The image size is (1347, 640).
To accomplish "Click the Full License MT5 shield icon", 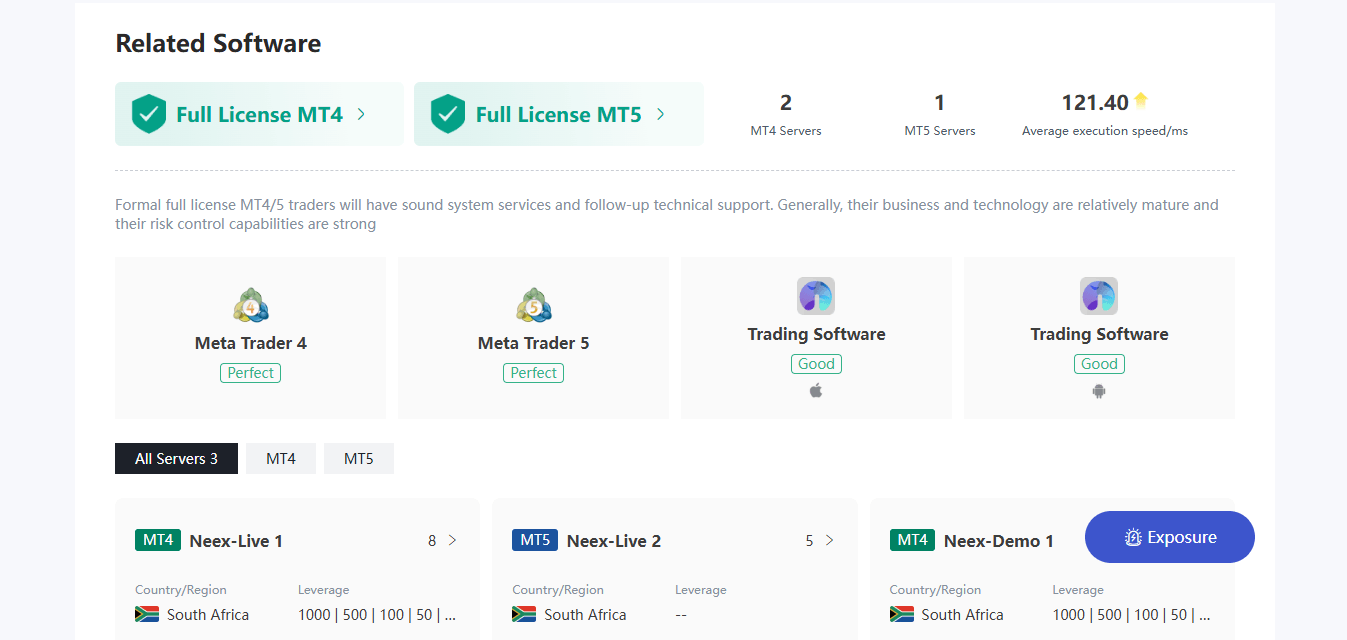I will [x=448, y=114].
